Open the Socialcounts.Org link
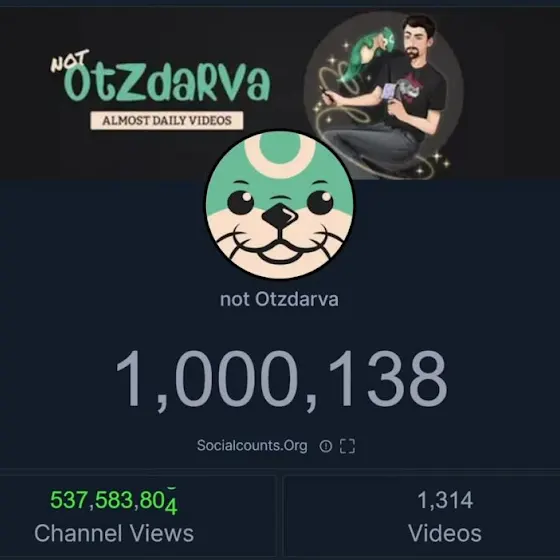 (x=252, y=446)
